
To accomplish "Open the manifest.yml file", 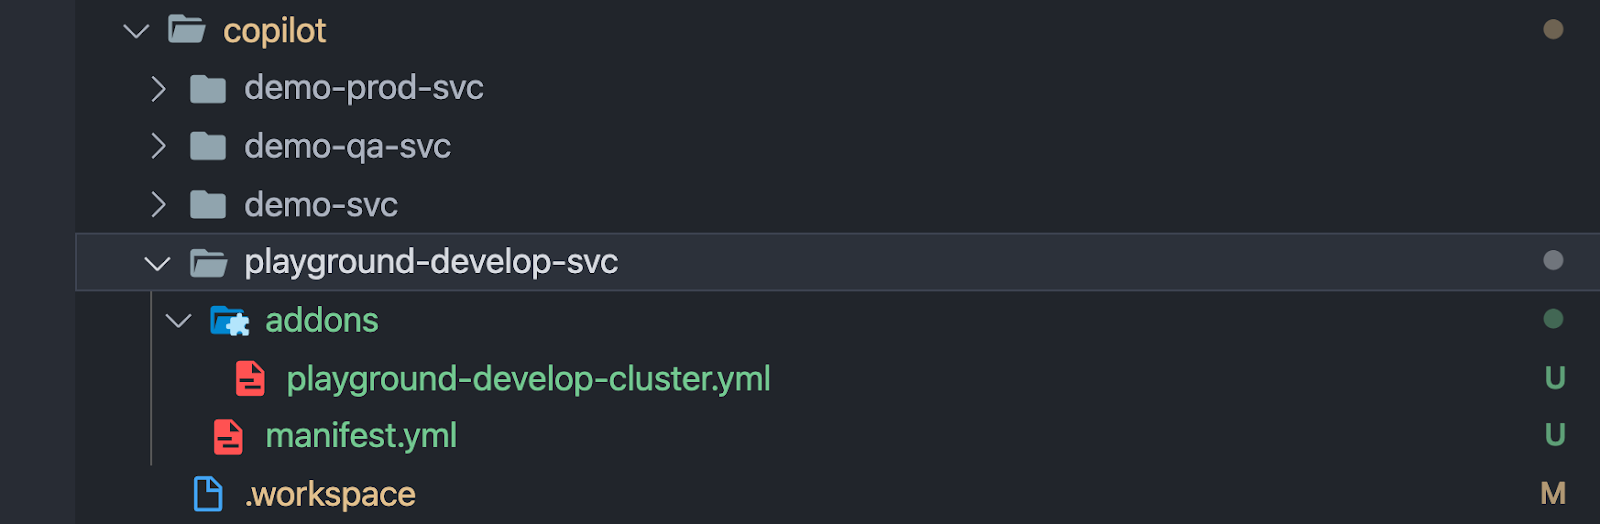I will (361, 436).
